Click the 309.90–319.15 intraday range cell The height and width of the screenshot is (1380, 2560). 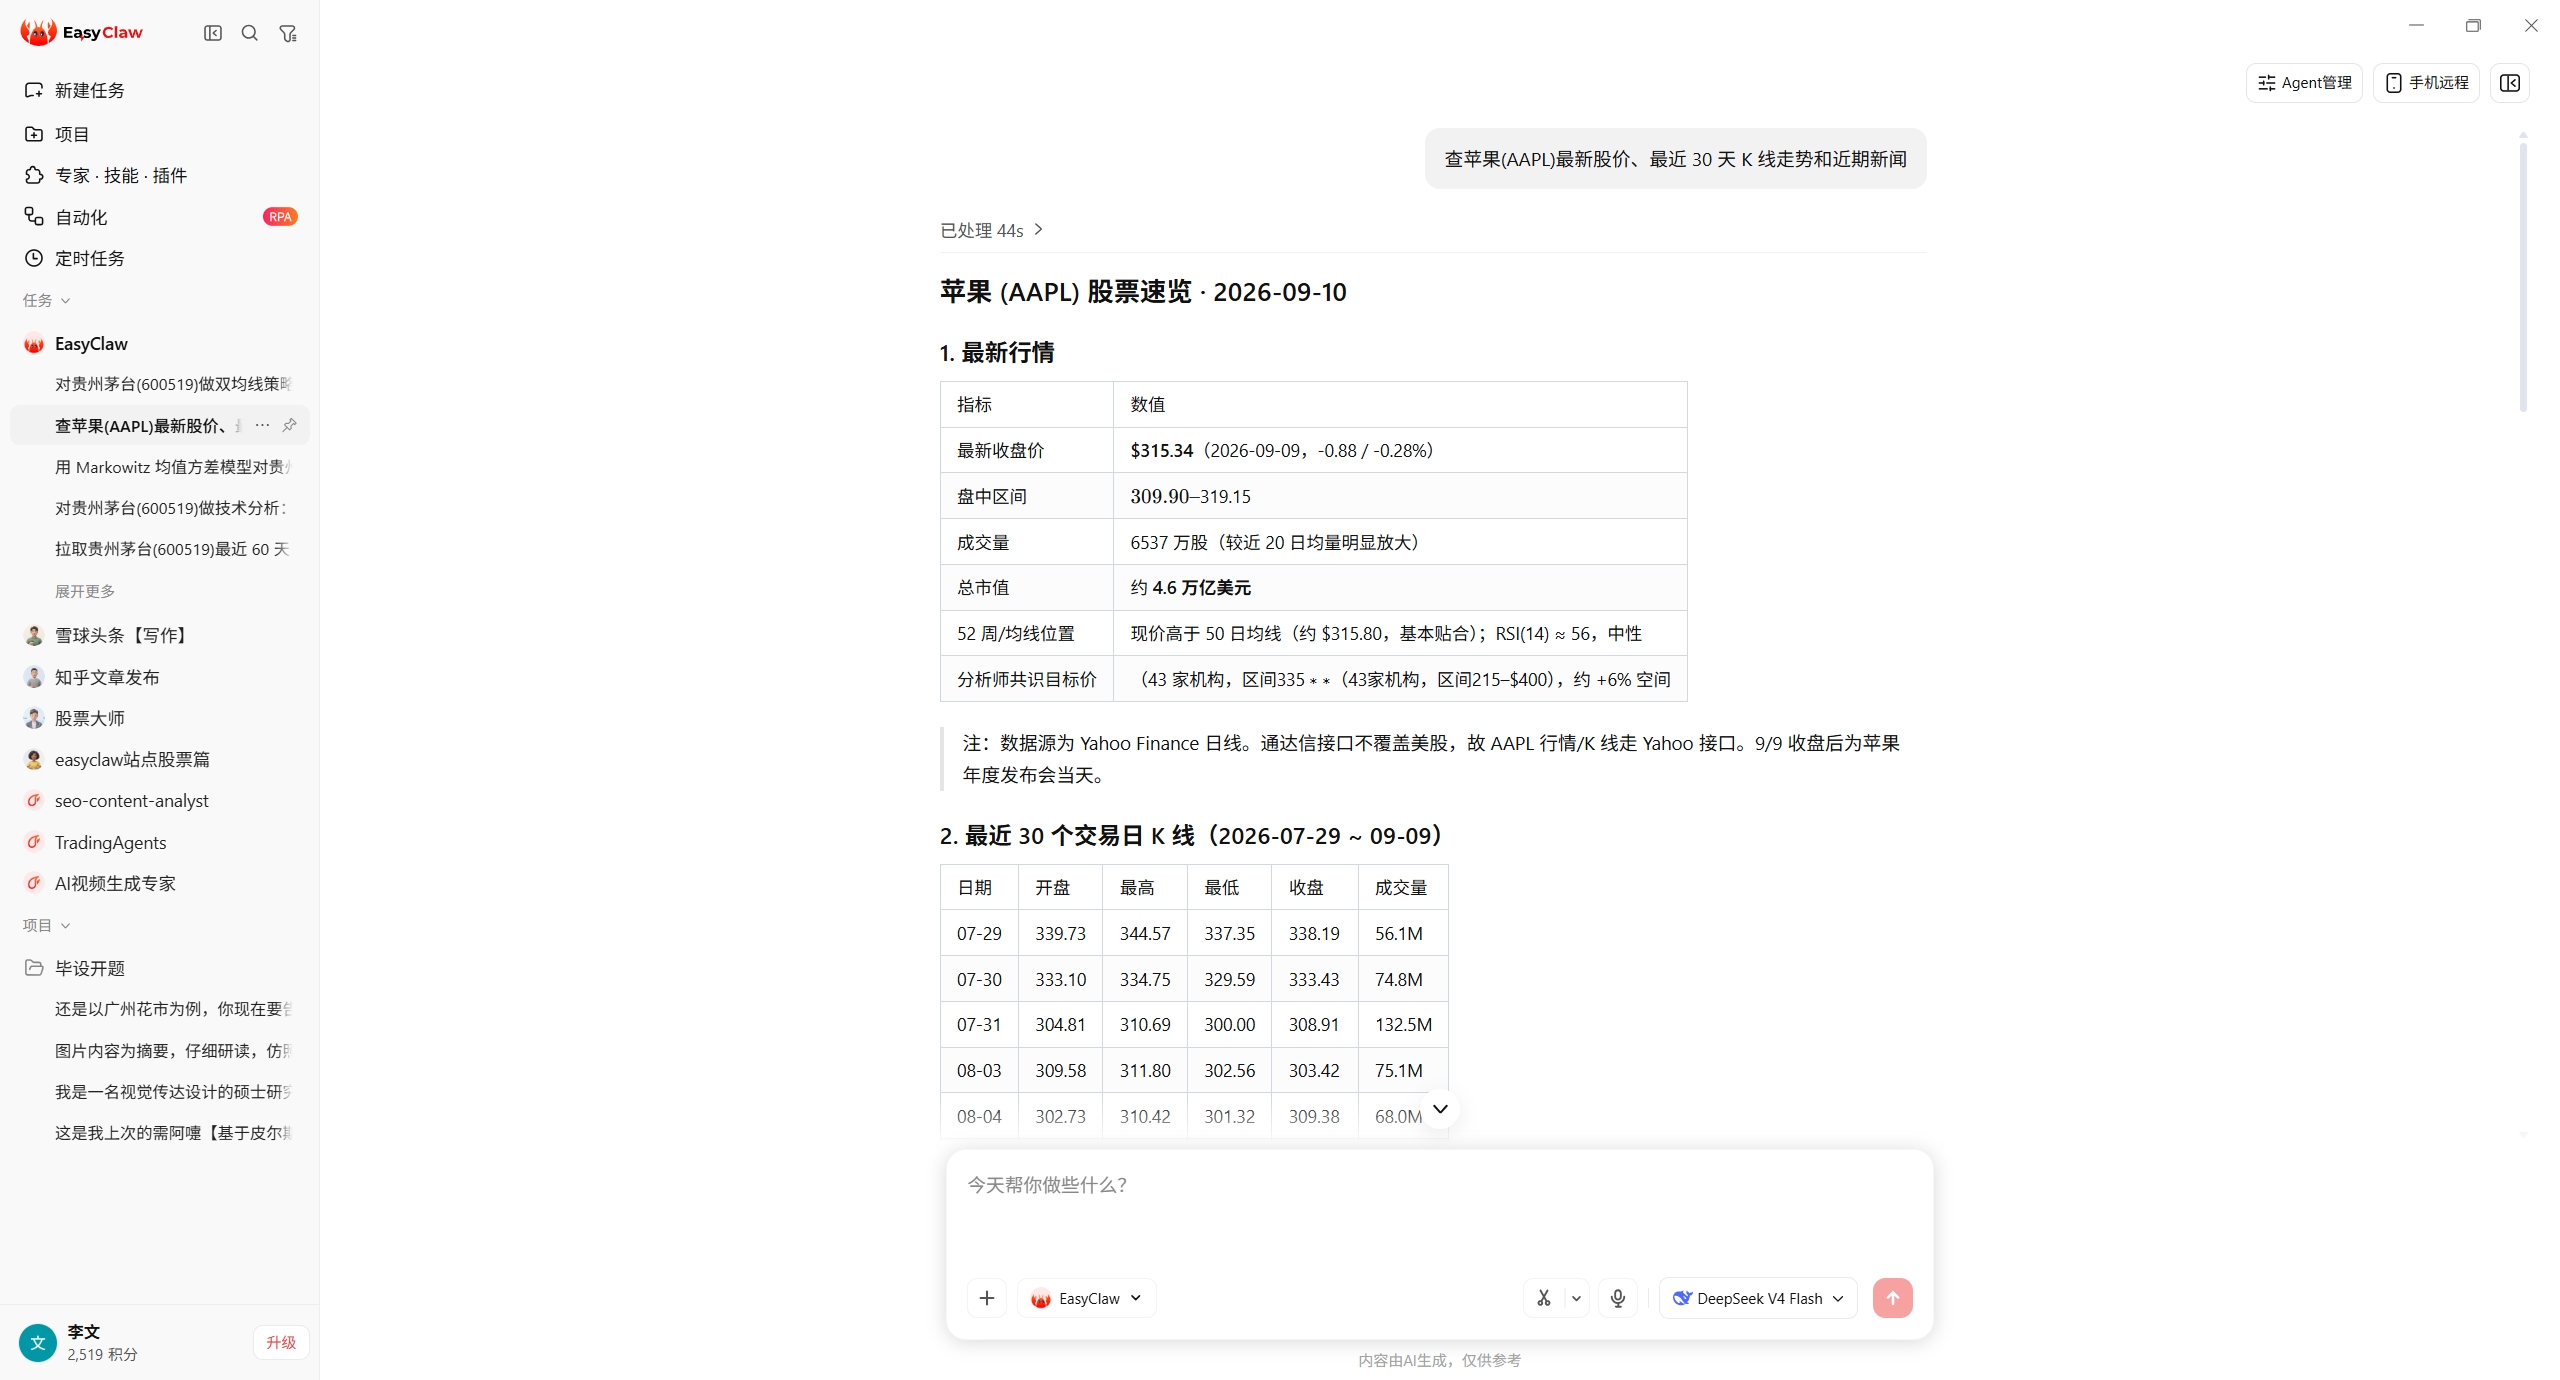pos(1400,496)
